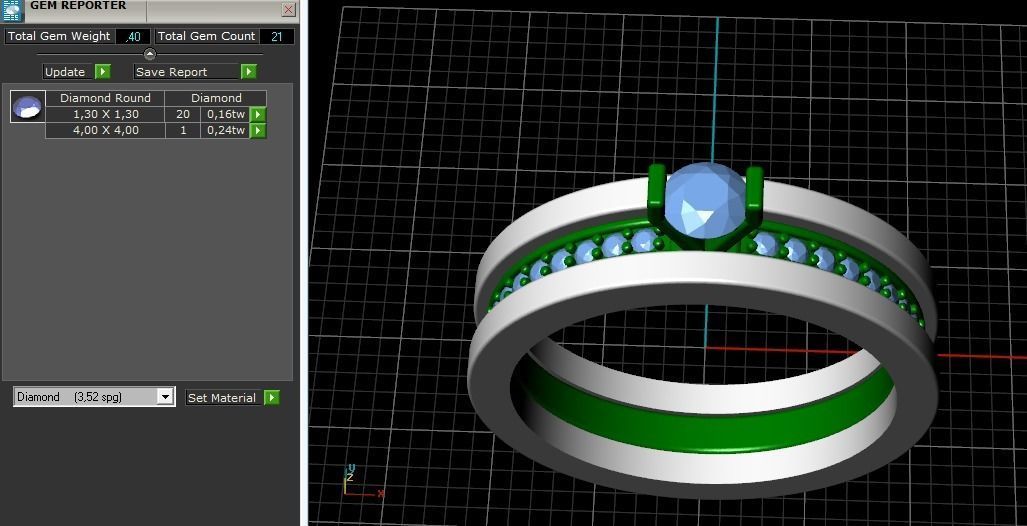Click the Set Material button

221,398
